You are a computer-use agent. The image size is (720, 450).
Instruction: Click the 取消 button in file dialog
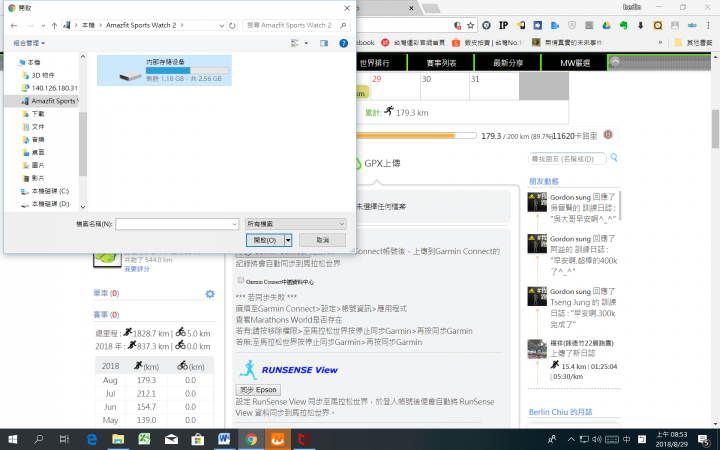pyautogui.click(x=322, y=240)
